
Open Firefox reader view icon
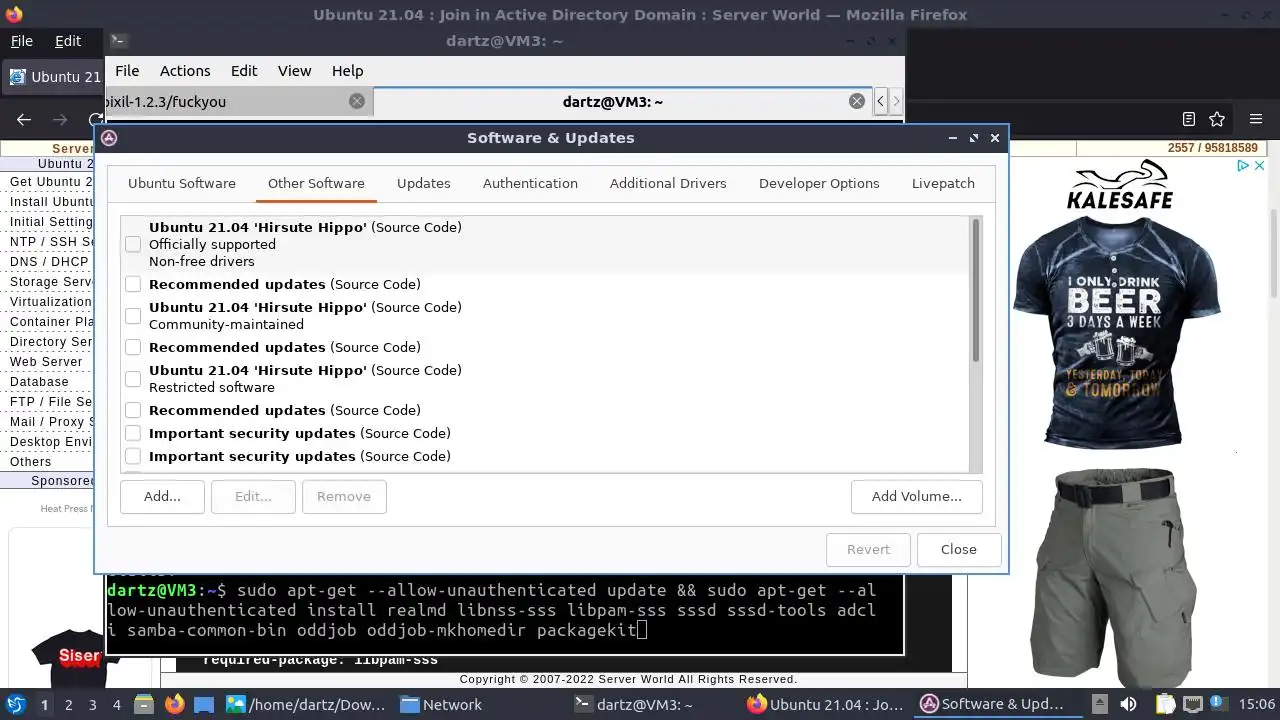(x=1189, y=119)
